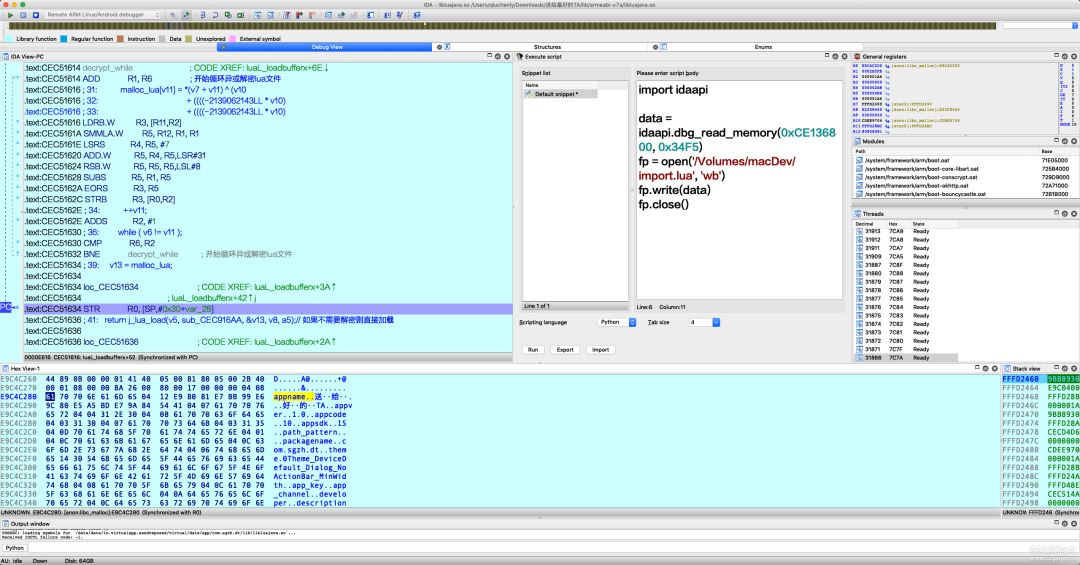Click the navigation band overview bar
Image resolution: width=1080 pixels, height=565 pixels.
point(500,26)
